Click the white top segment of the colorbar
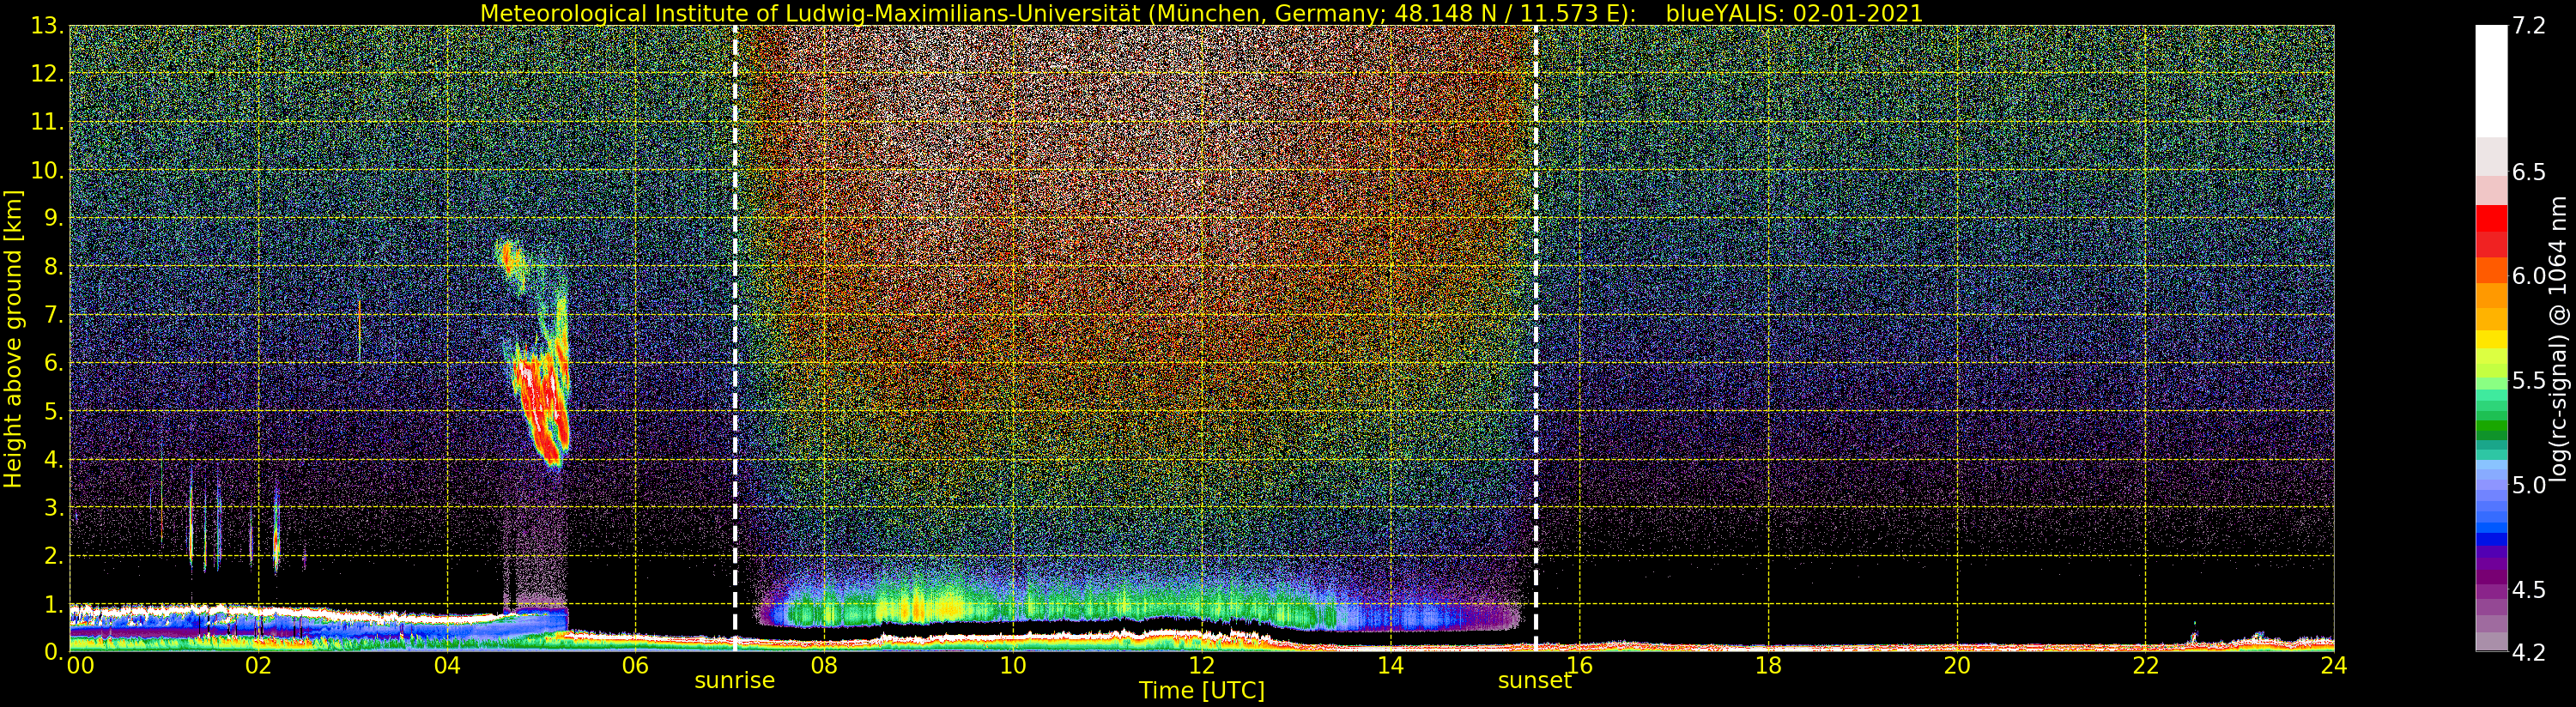The width and height of the screenshot is (2576, 707). click(x=2491, y=80)
